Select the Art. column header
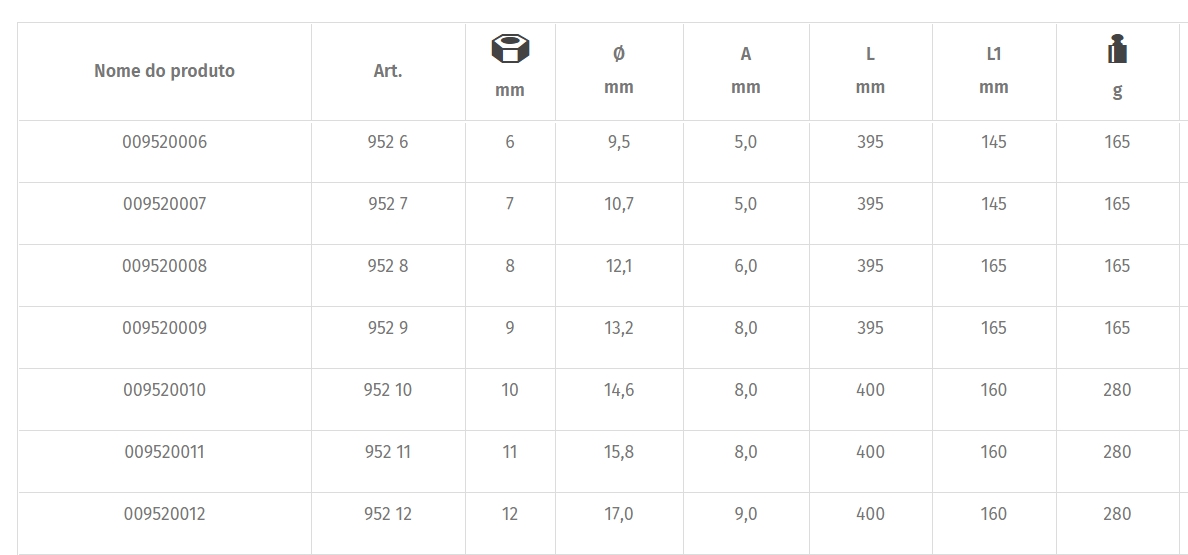This screenshot has height=555, width=1188. pyautogui.click(x=388, y=71)
